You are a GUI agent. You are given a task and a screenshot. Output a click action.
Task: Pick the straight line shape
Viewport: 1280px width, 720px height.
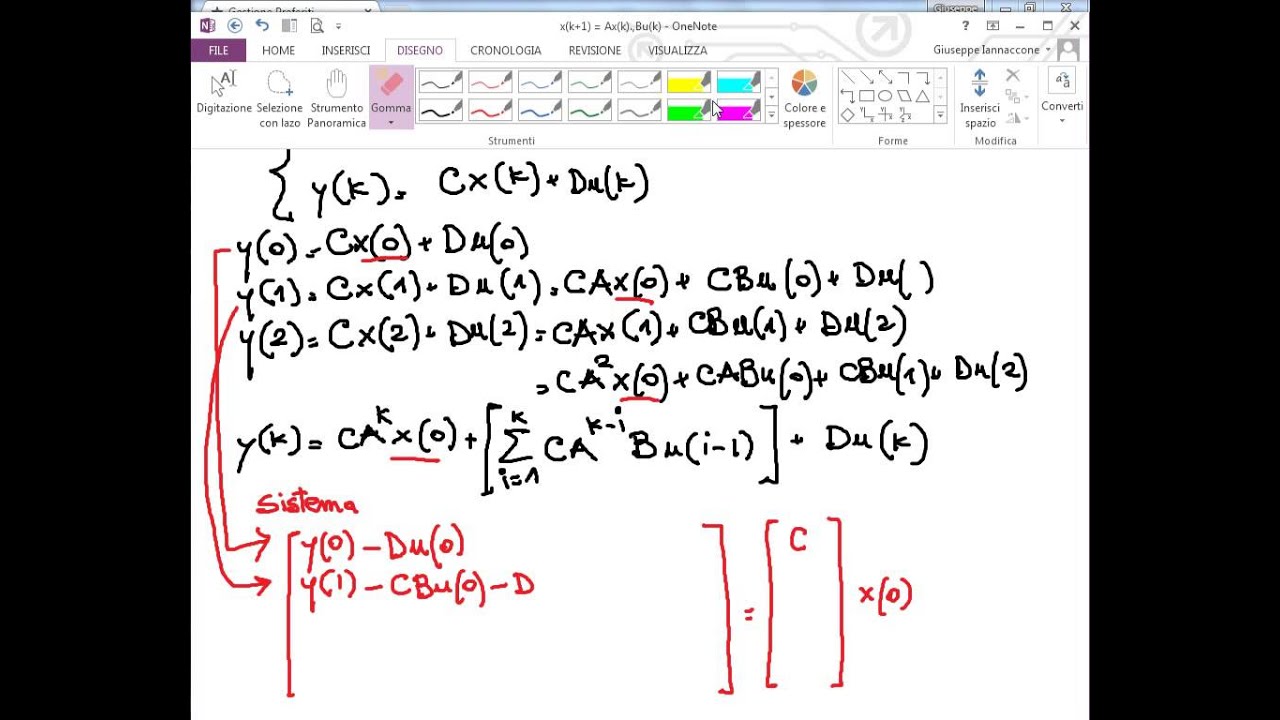pos(848,77)
